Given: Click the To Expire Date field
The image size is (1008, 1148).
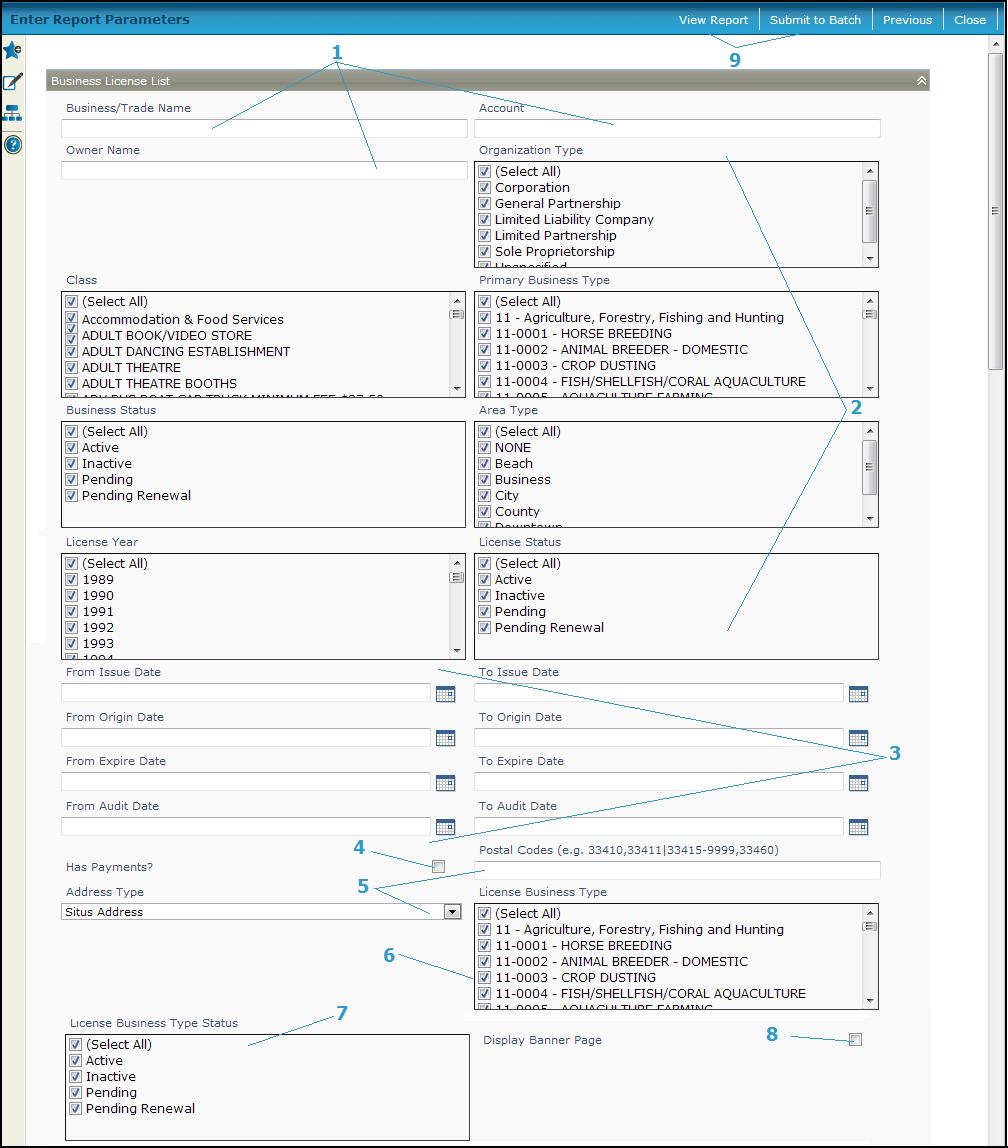Looking at the screenshot, I should click(x=659, y=782).
